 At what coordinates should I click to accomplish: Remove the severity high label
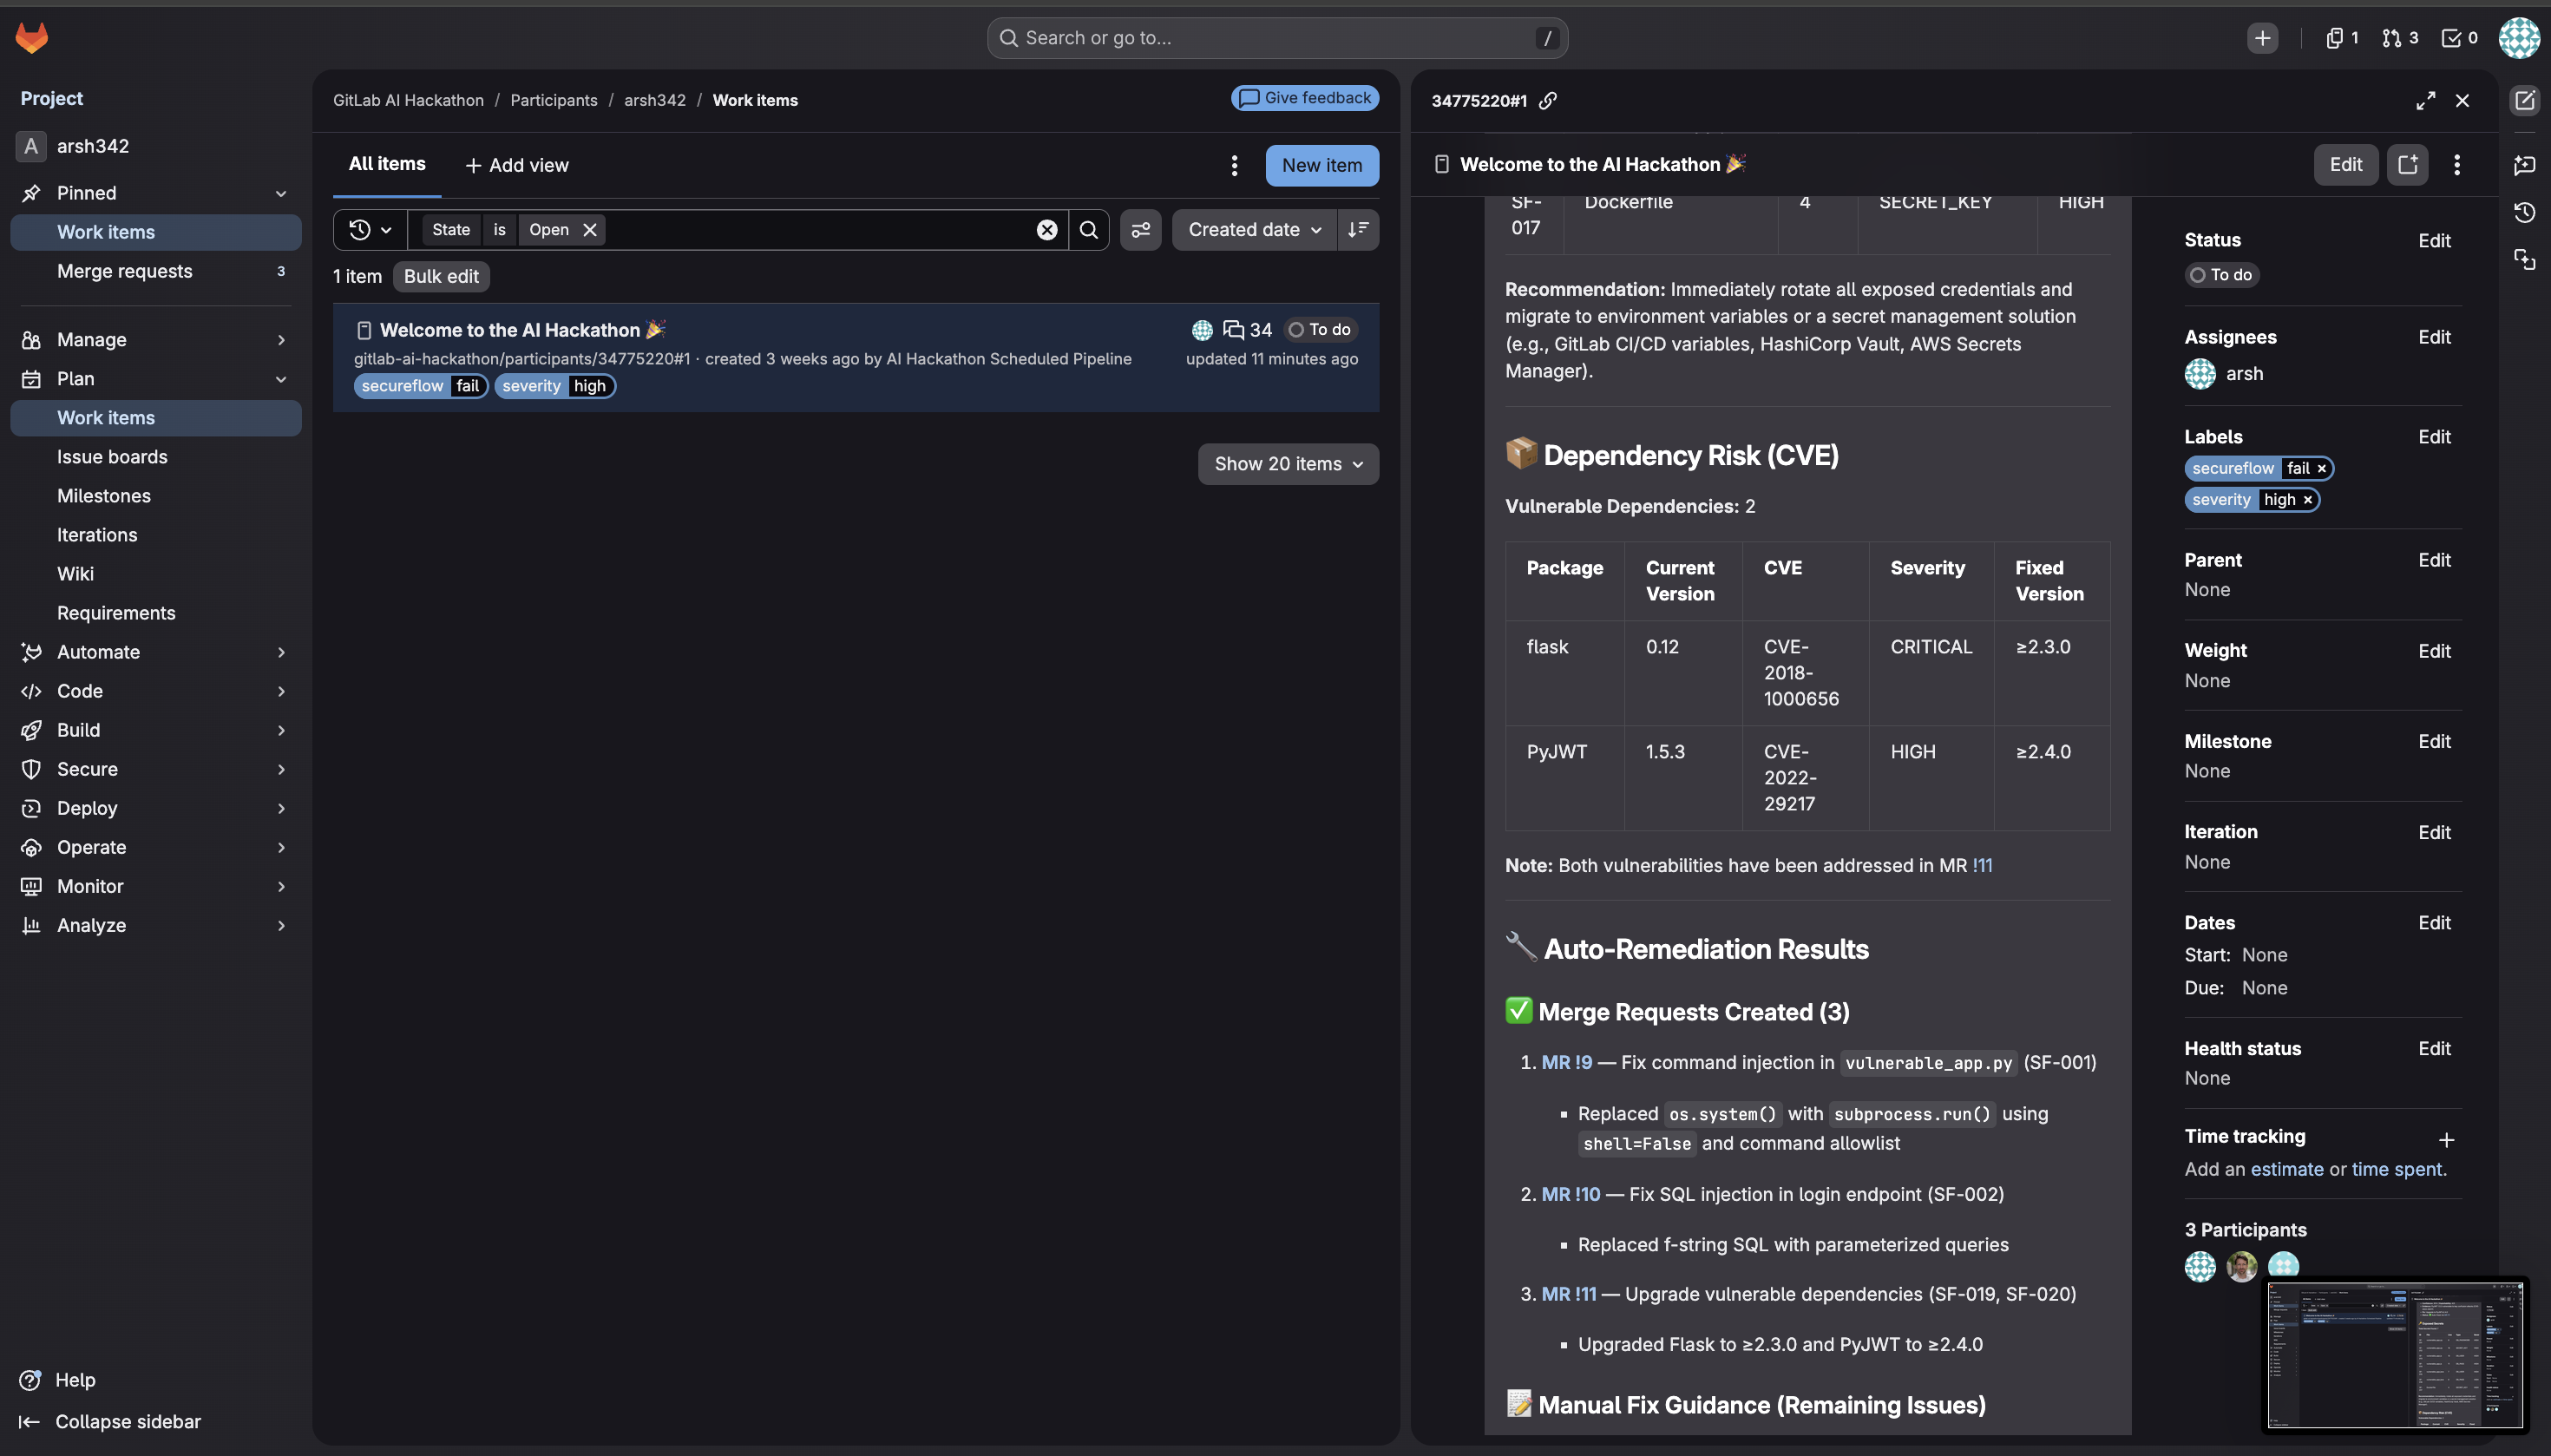coord(2307,500)
